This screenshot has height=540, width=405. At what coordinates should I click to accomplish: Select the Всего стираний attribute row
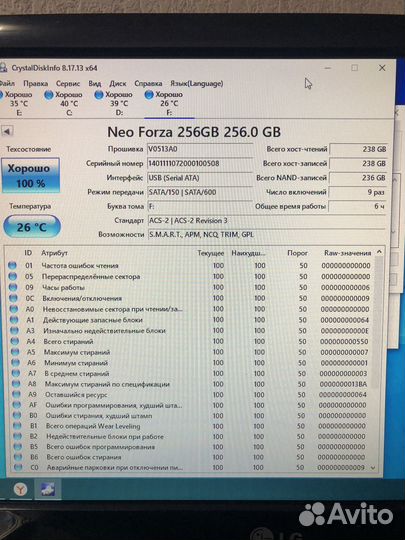click(x=190, y=341)
